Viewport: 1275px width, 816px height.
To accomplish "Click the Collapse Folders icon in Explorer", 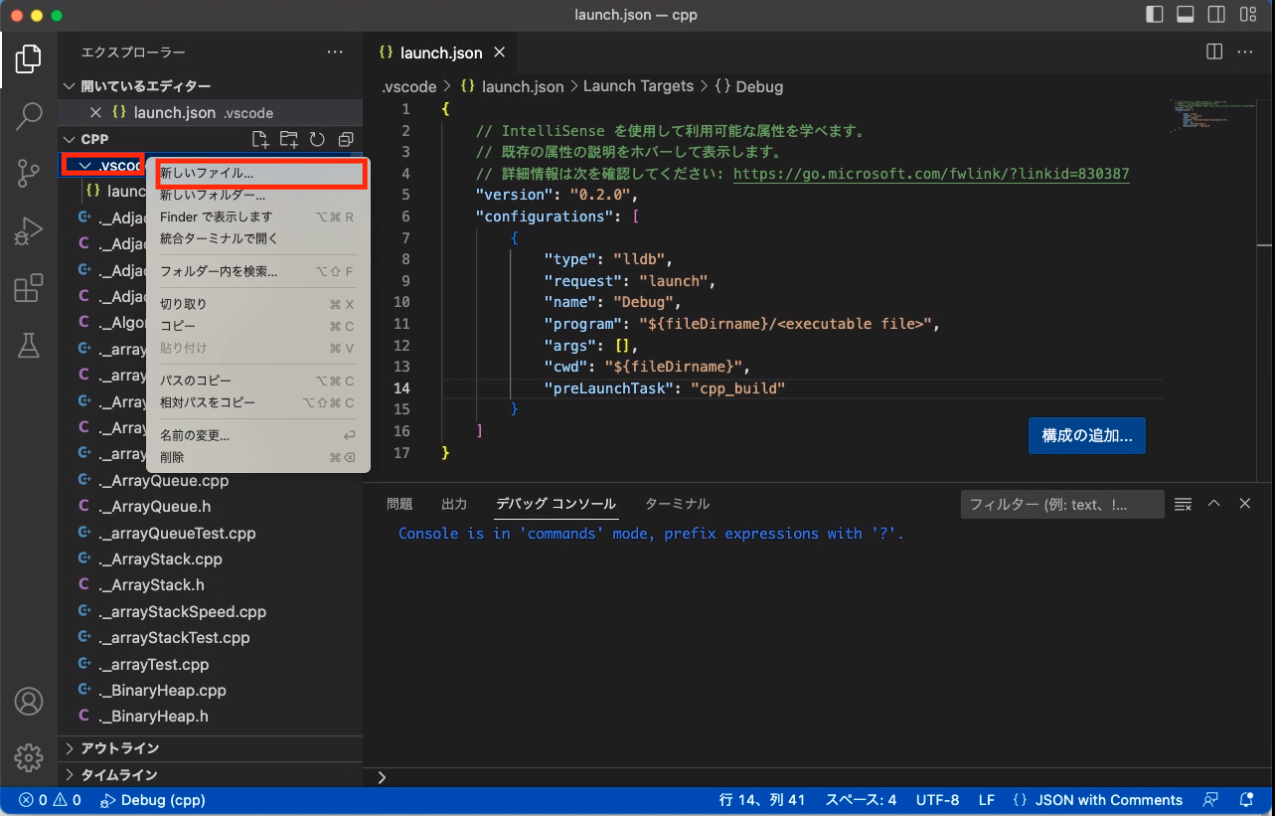I will [346, 139].
